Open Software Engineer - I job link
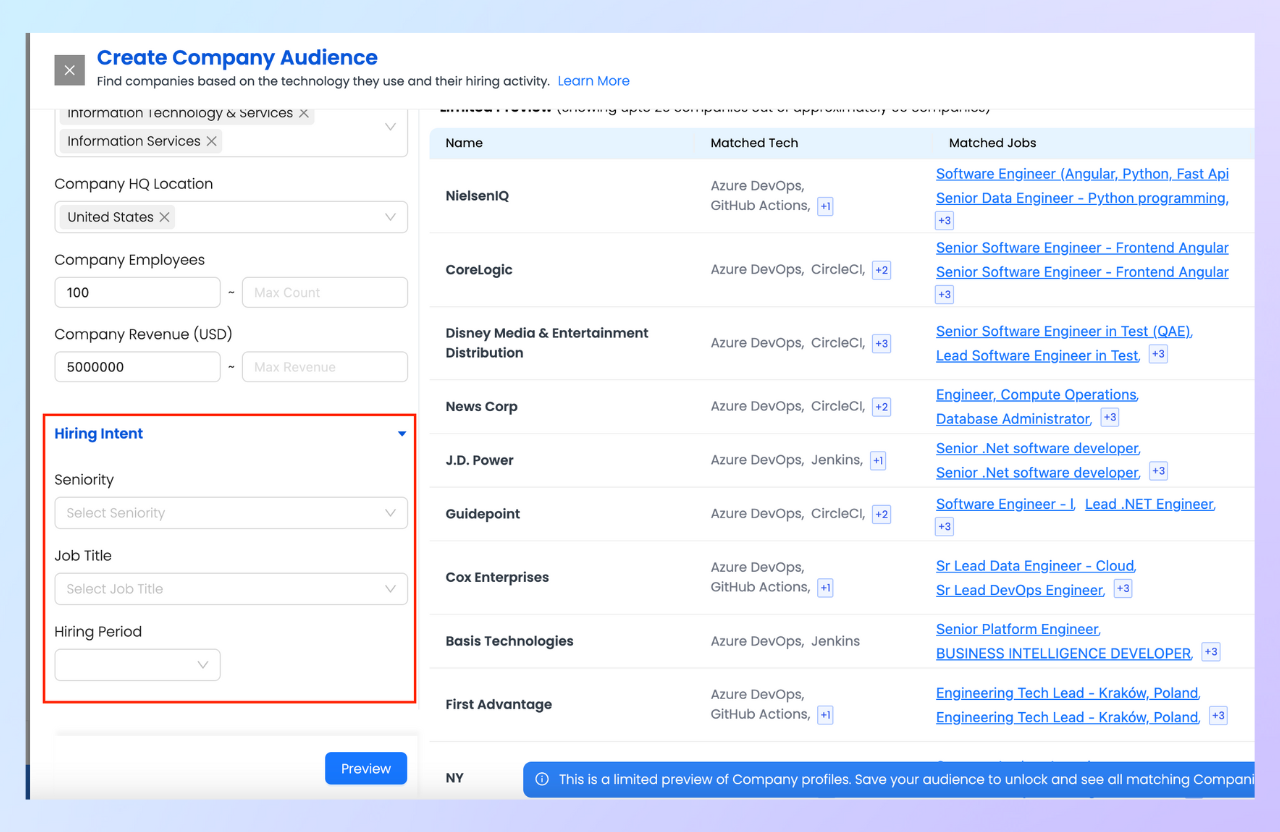1280x832 pixels. [1005, 504]
